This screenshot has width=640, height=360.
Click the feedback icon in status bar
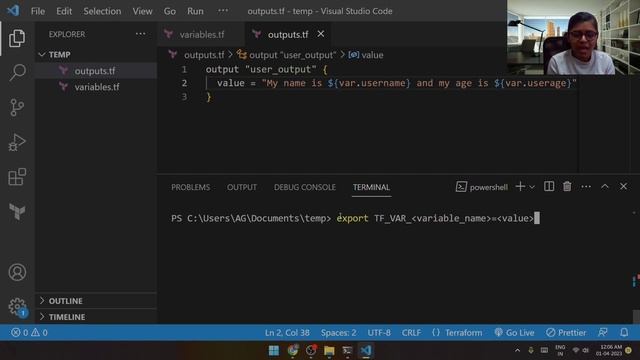(603, 333)
